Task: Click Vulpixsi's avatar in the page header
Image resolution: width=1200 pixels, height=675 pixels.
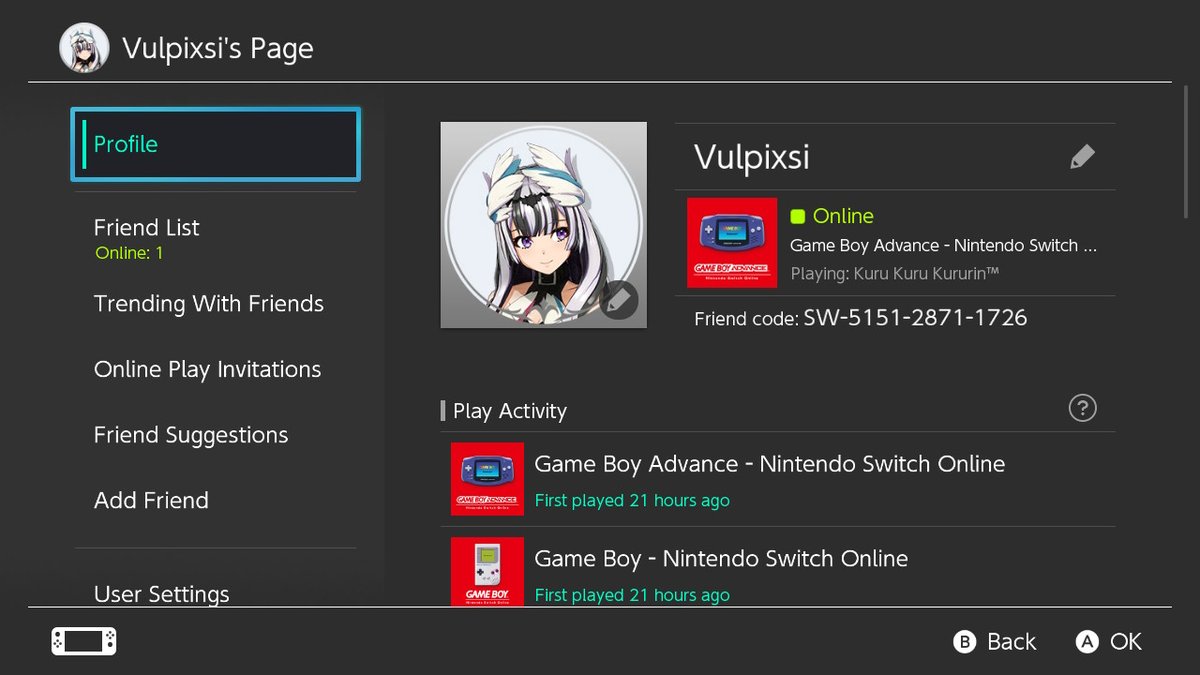Action: pos(84,46)
